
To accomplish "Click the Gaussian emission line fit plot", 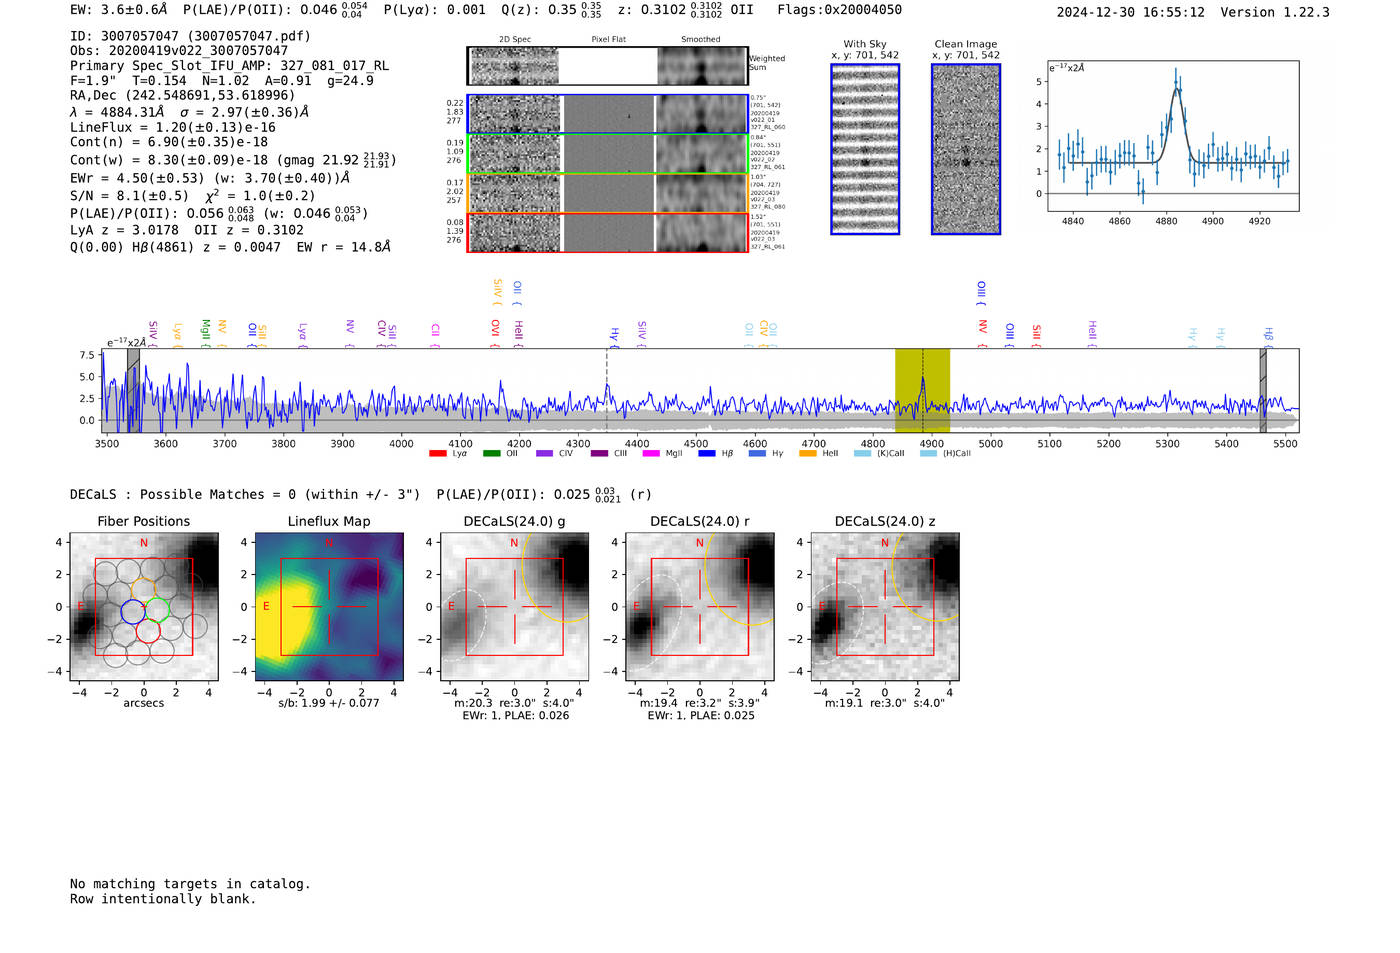I will coord(1173,136).
